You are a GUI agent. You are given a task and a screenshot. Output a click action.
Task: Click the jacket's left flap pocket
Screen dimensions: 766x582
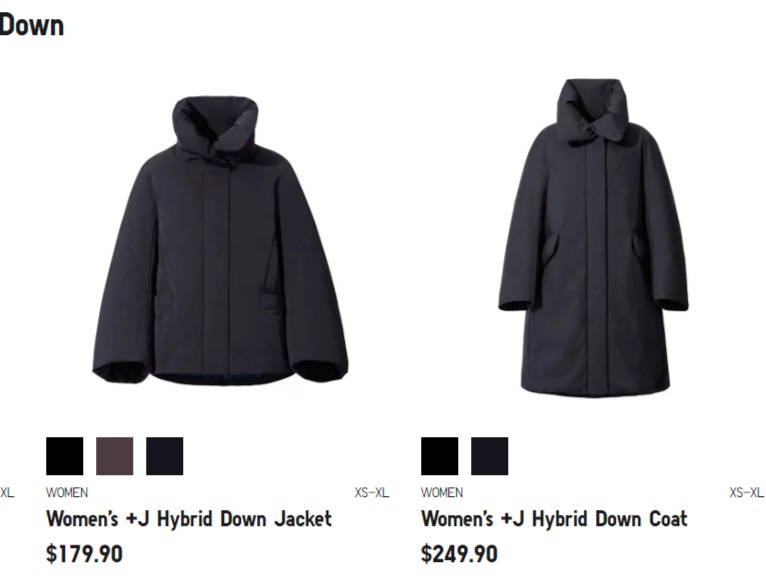pyautogui.click(x=165, y=302)
